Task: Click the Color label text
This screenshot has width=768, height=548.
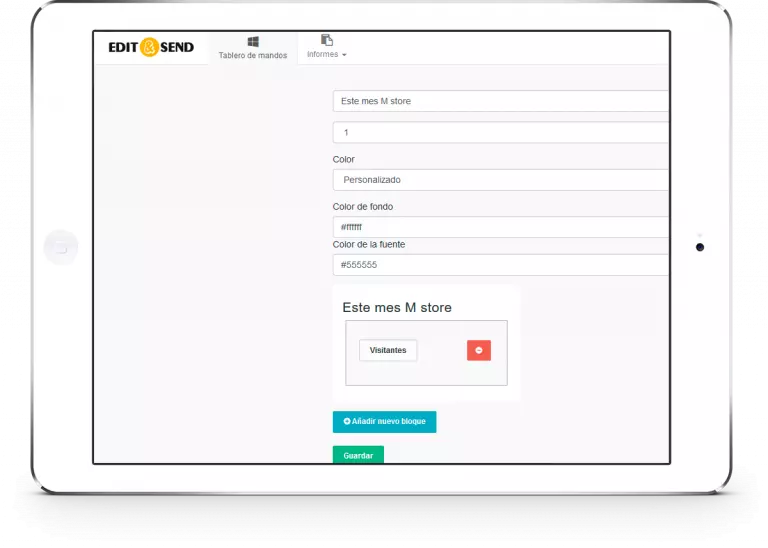Action: (x=343, y=159)
